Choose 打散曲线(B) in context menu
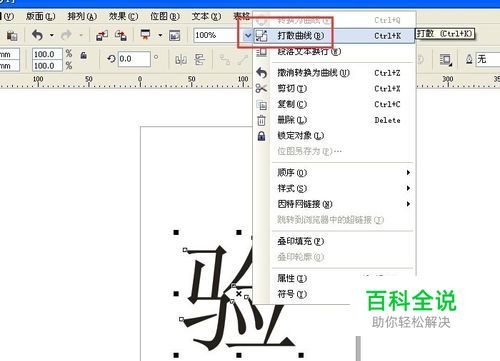Screen dimensions: 500x361 (x=334, y=36)
